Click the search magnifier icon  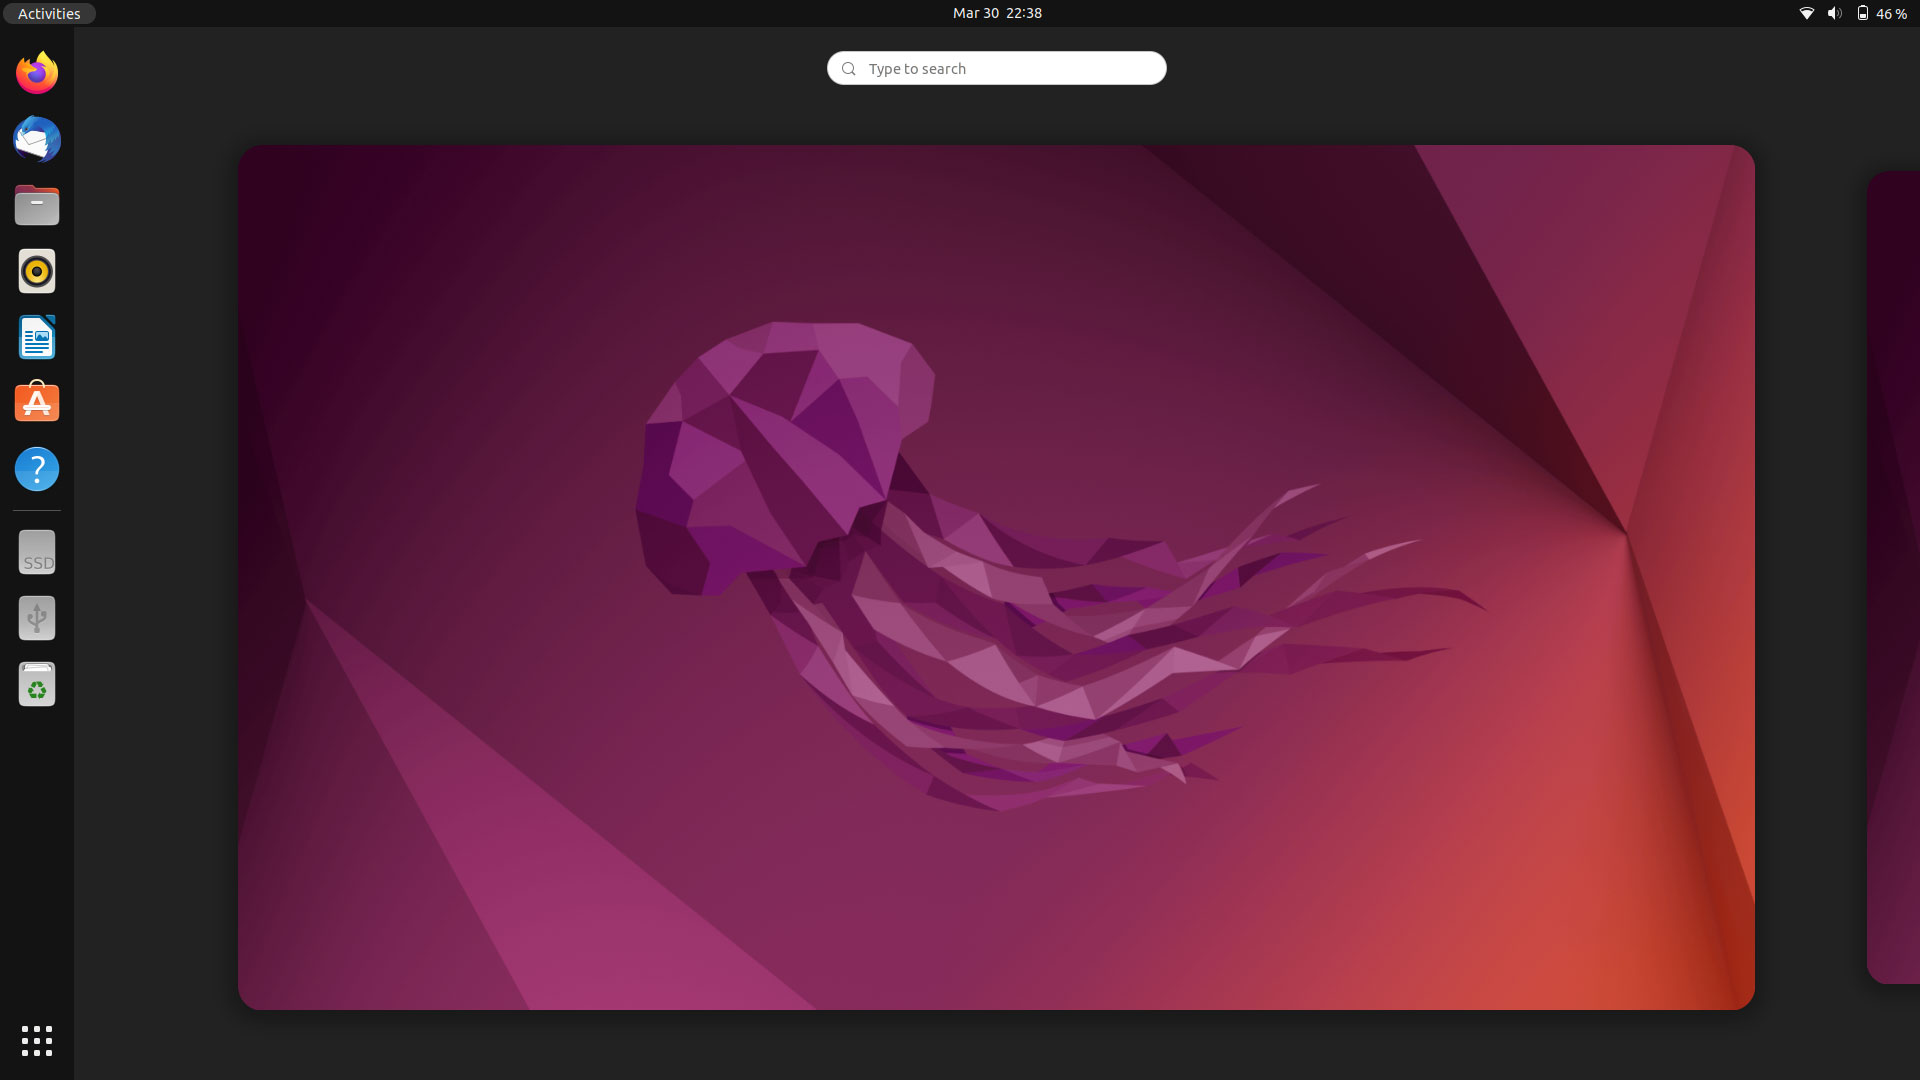[849, 69]
